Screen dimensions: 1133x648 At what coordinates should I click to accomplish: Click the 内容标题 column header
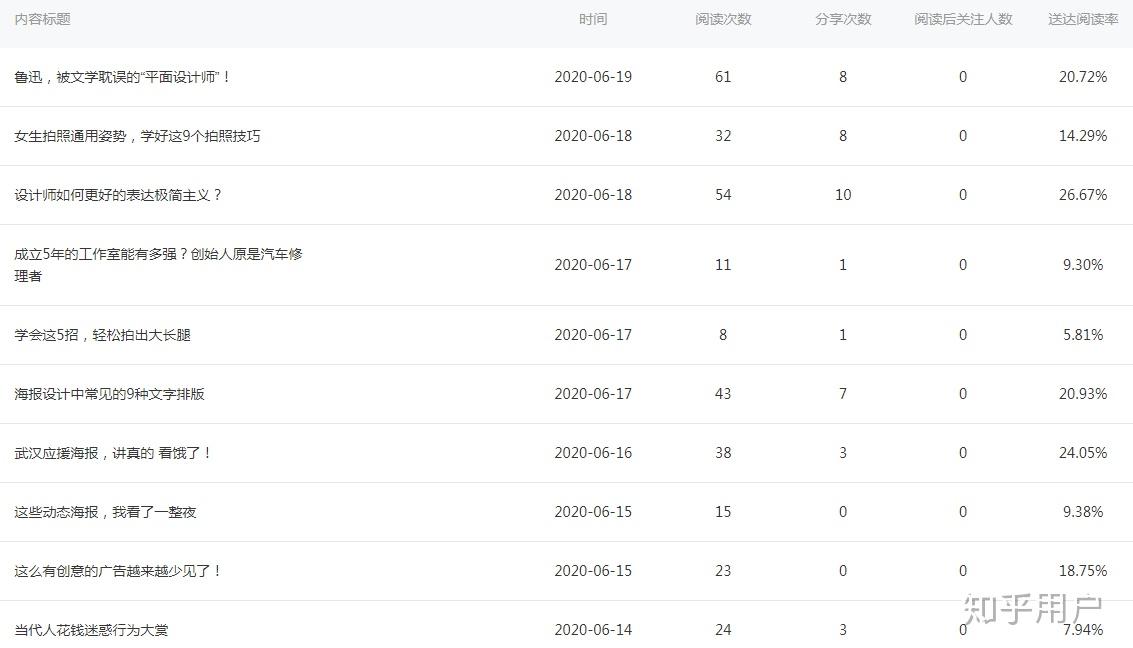pyautogui.click(x=42, y=19)
